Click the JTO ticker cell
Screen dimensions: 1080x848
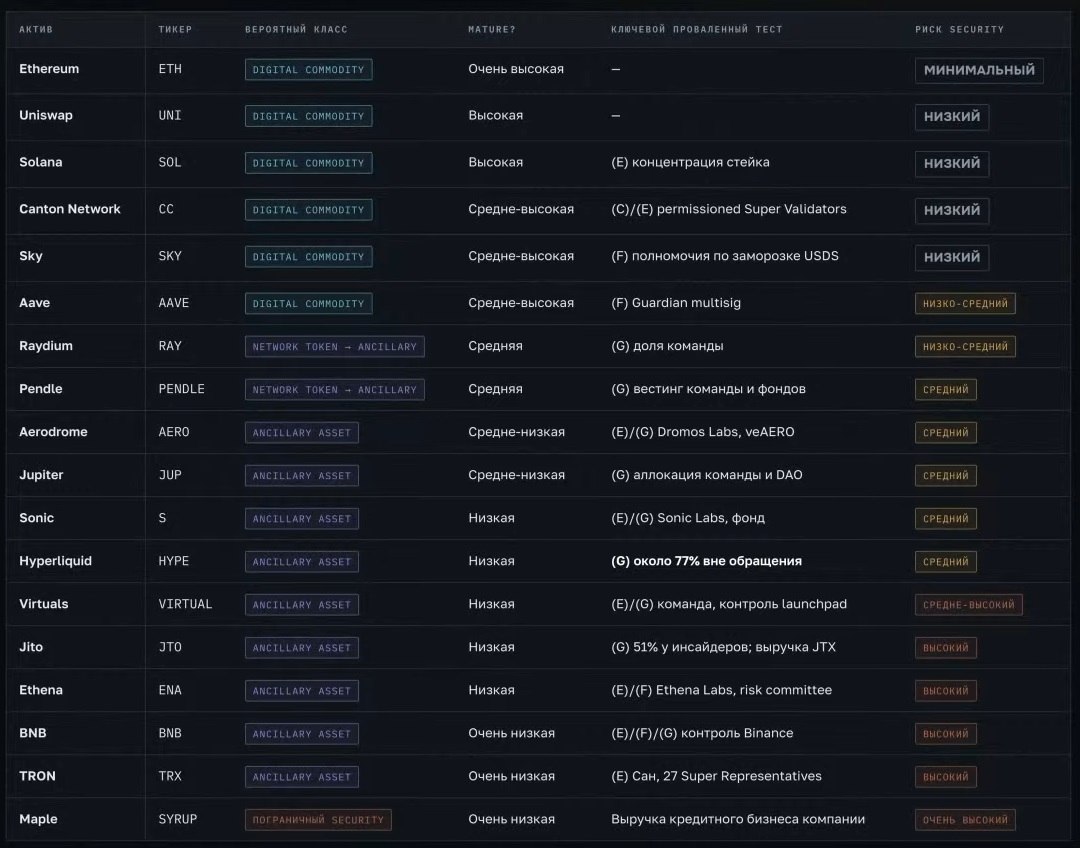click(170, 648)
